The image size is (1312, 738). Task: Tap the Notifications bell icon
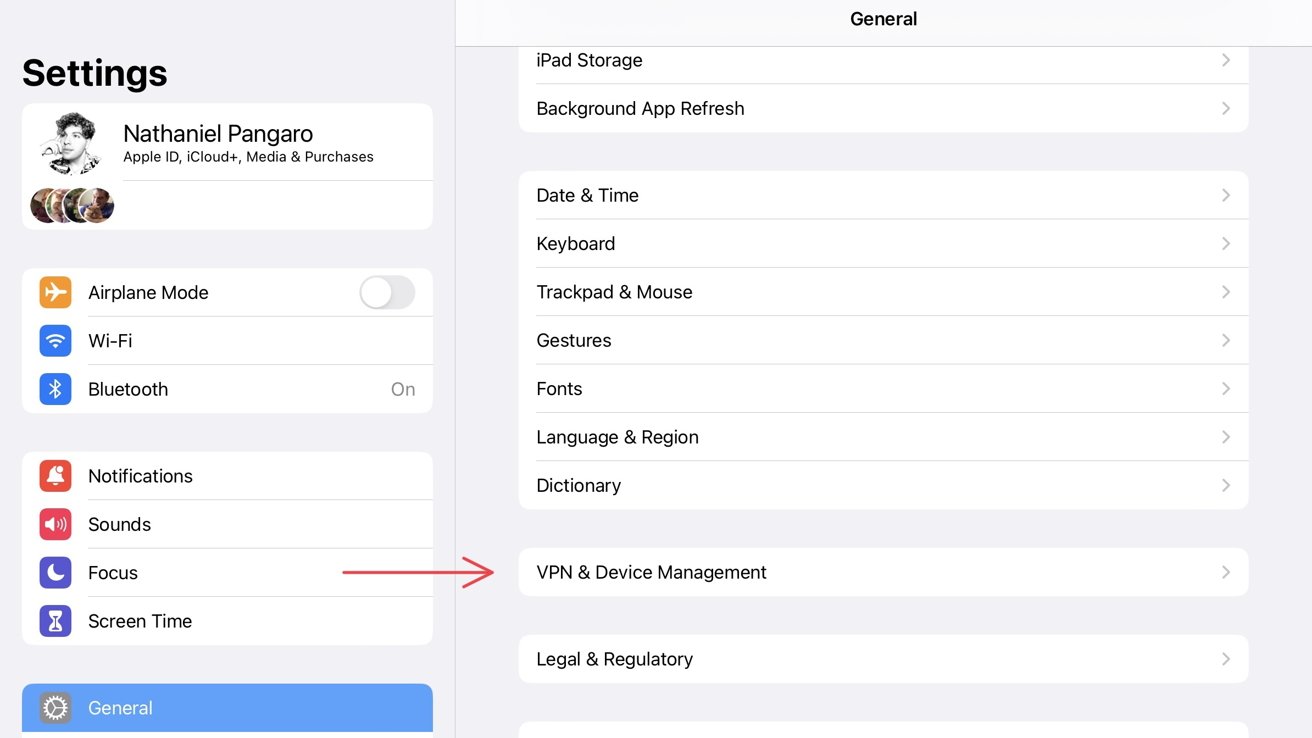pyautogui.click(x=55, y=476)
